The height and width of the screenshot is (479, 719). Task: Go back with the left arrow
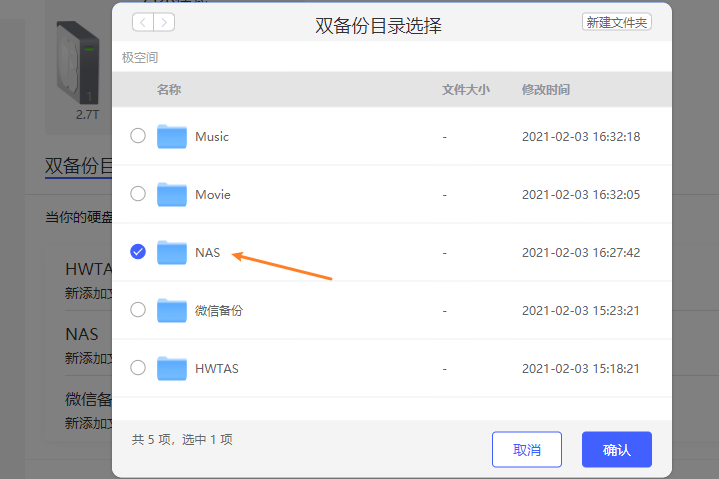click(x=143, y=22)
